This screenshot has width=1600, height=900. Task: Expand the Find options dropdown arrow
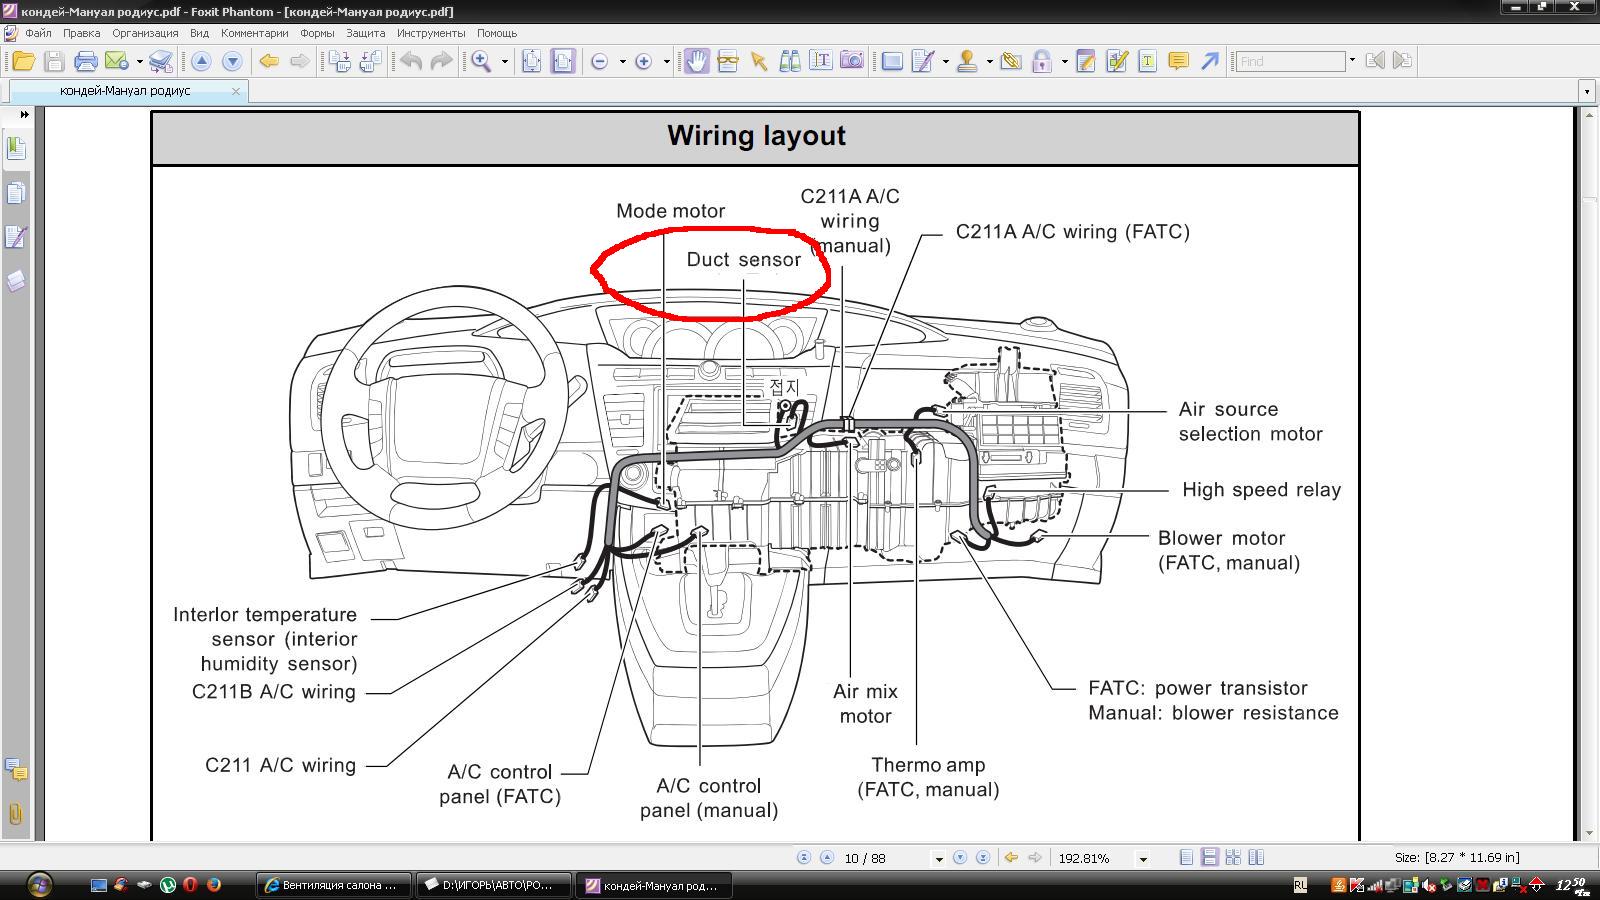pos(1352,61)
